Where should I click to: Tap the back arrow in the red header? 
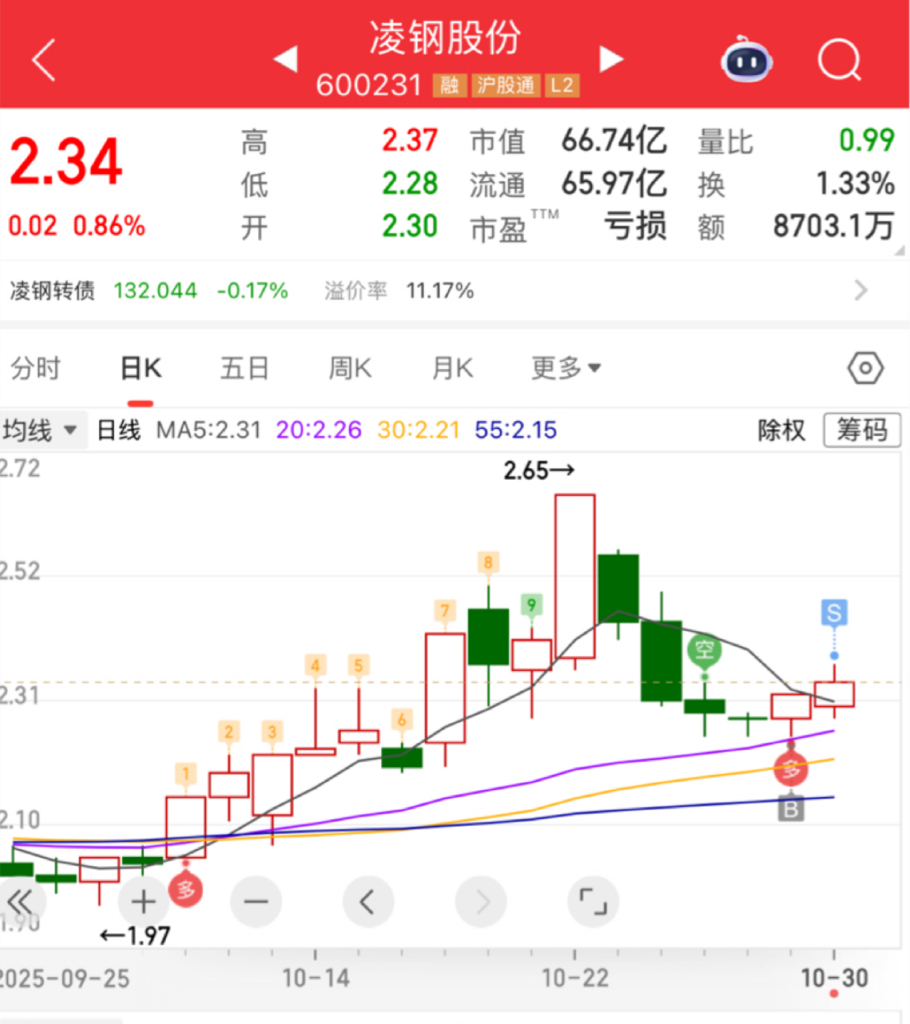[x=44, y=60]
